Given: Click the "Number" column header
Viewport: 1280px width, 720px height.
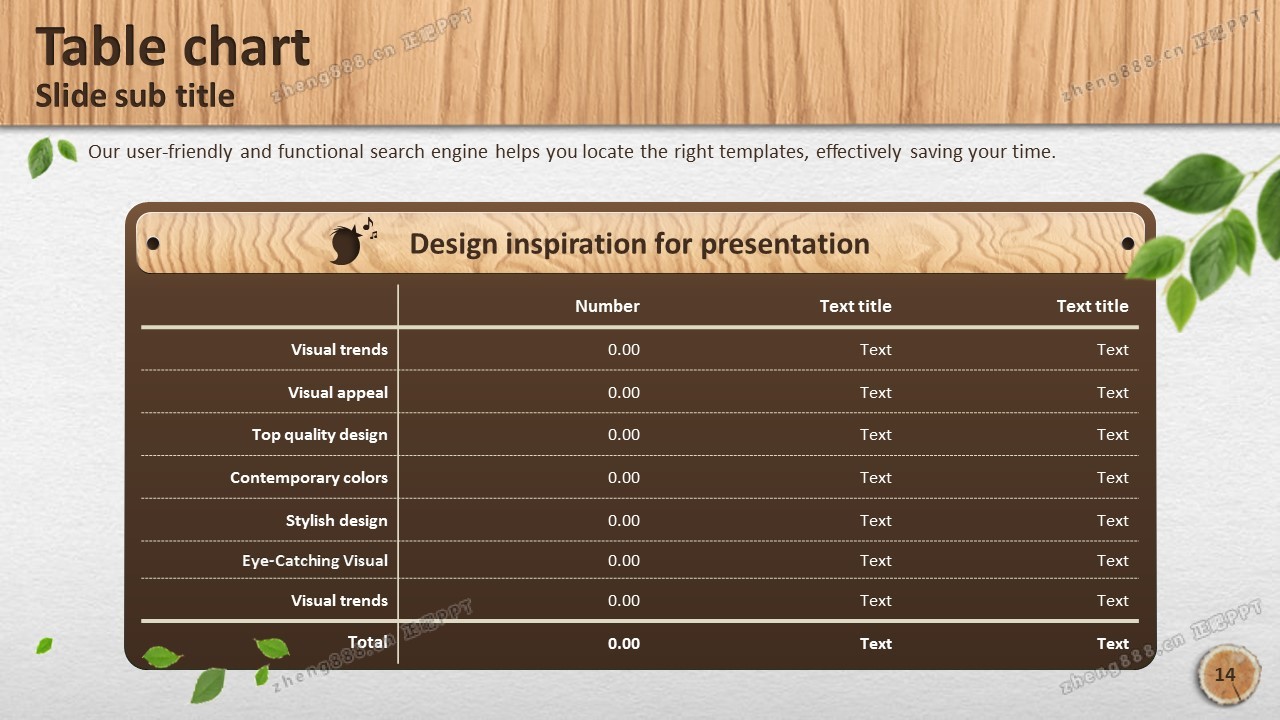Looking at the screenshot, I should click(606, 306).
